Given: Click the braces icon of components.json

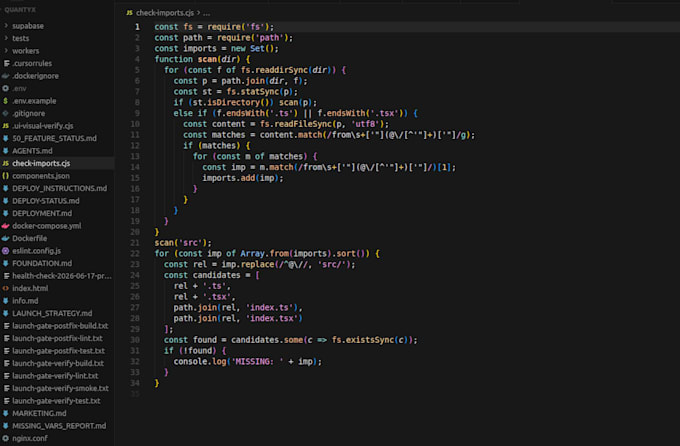Looking at the screenshot, I should [6, 176].
